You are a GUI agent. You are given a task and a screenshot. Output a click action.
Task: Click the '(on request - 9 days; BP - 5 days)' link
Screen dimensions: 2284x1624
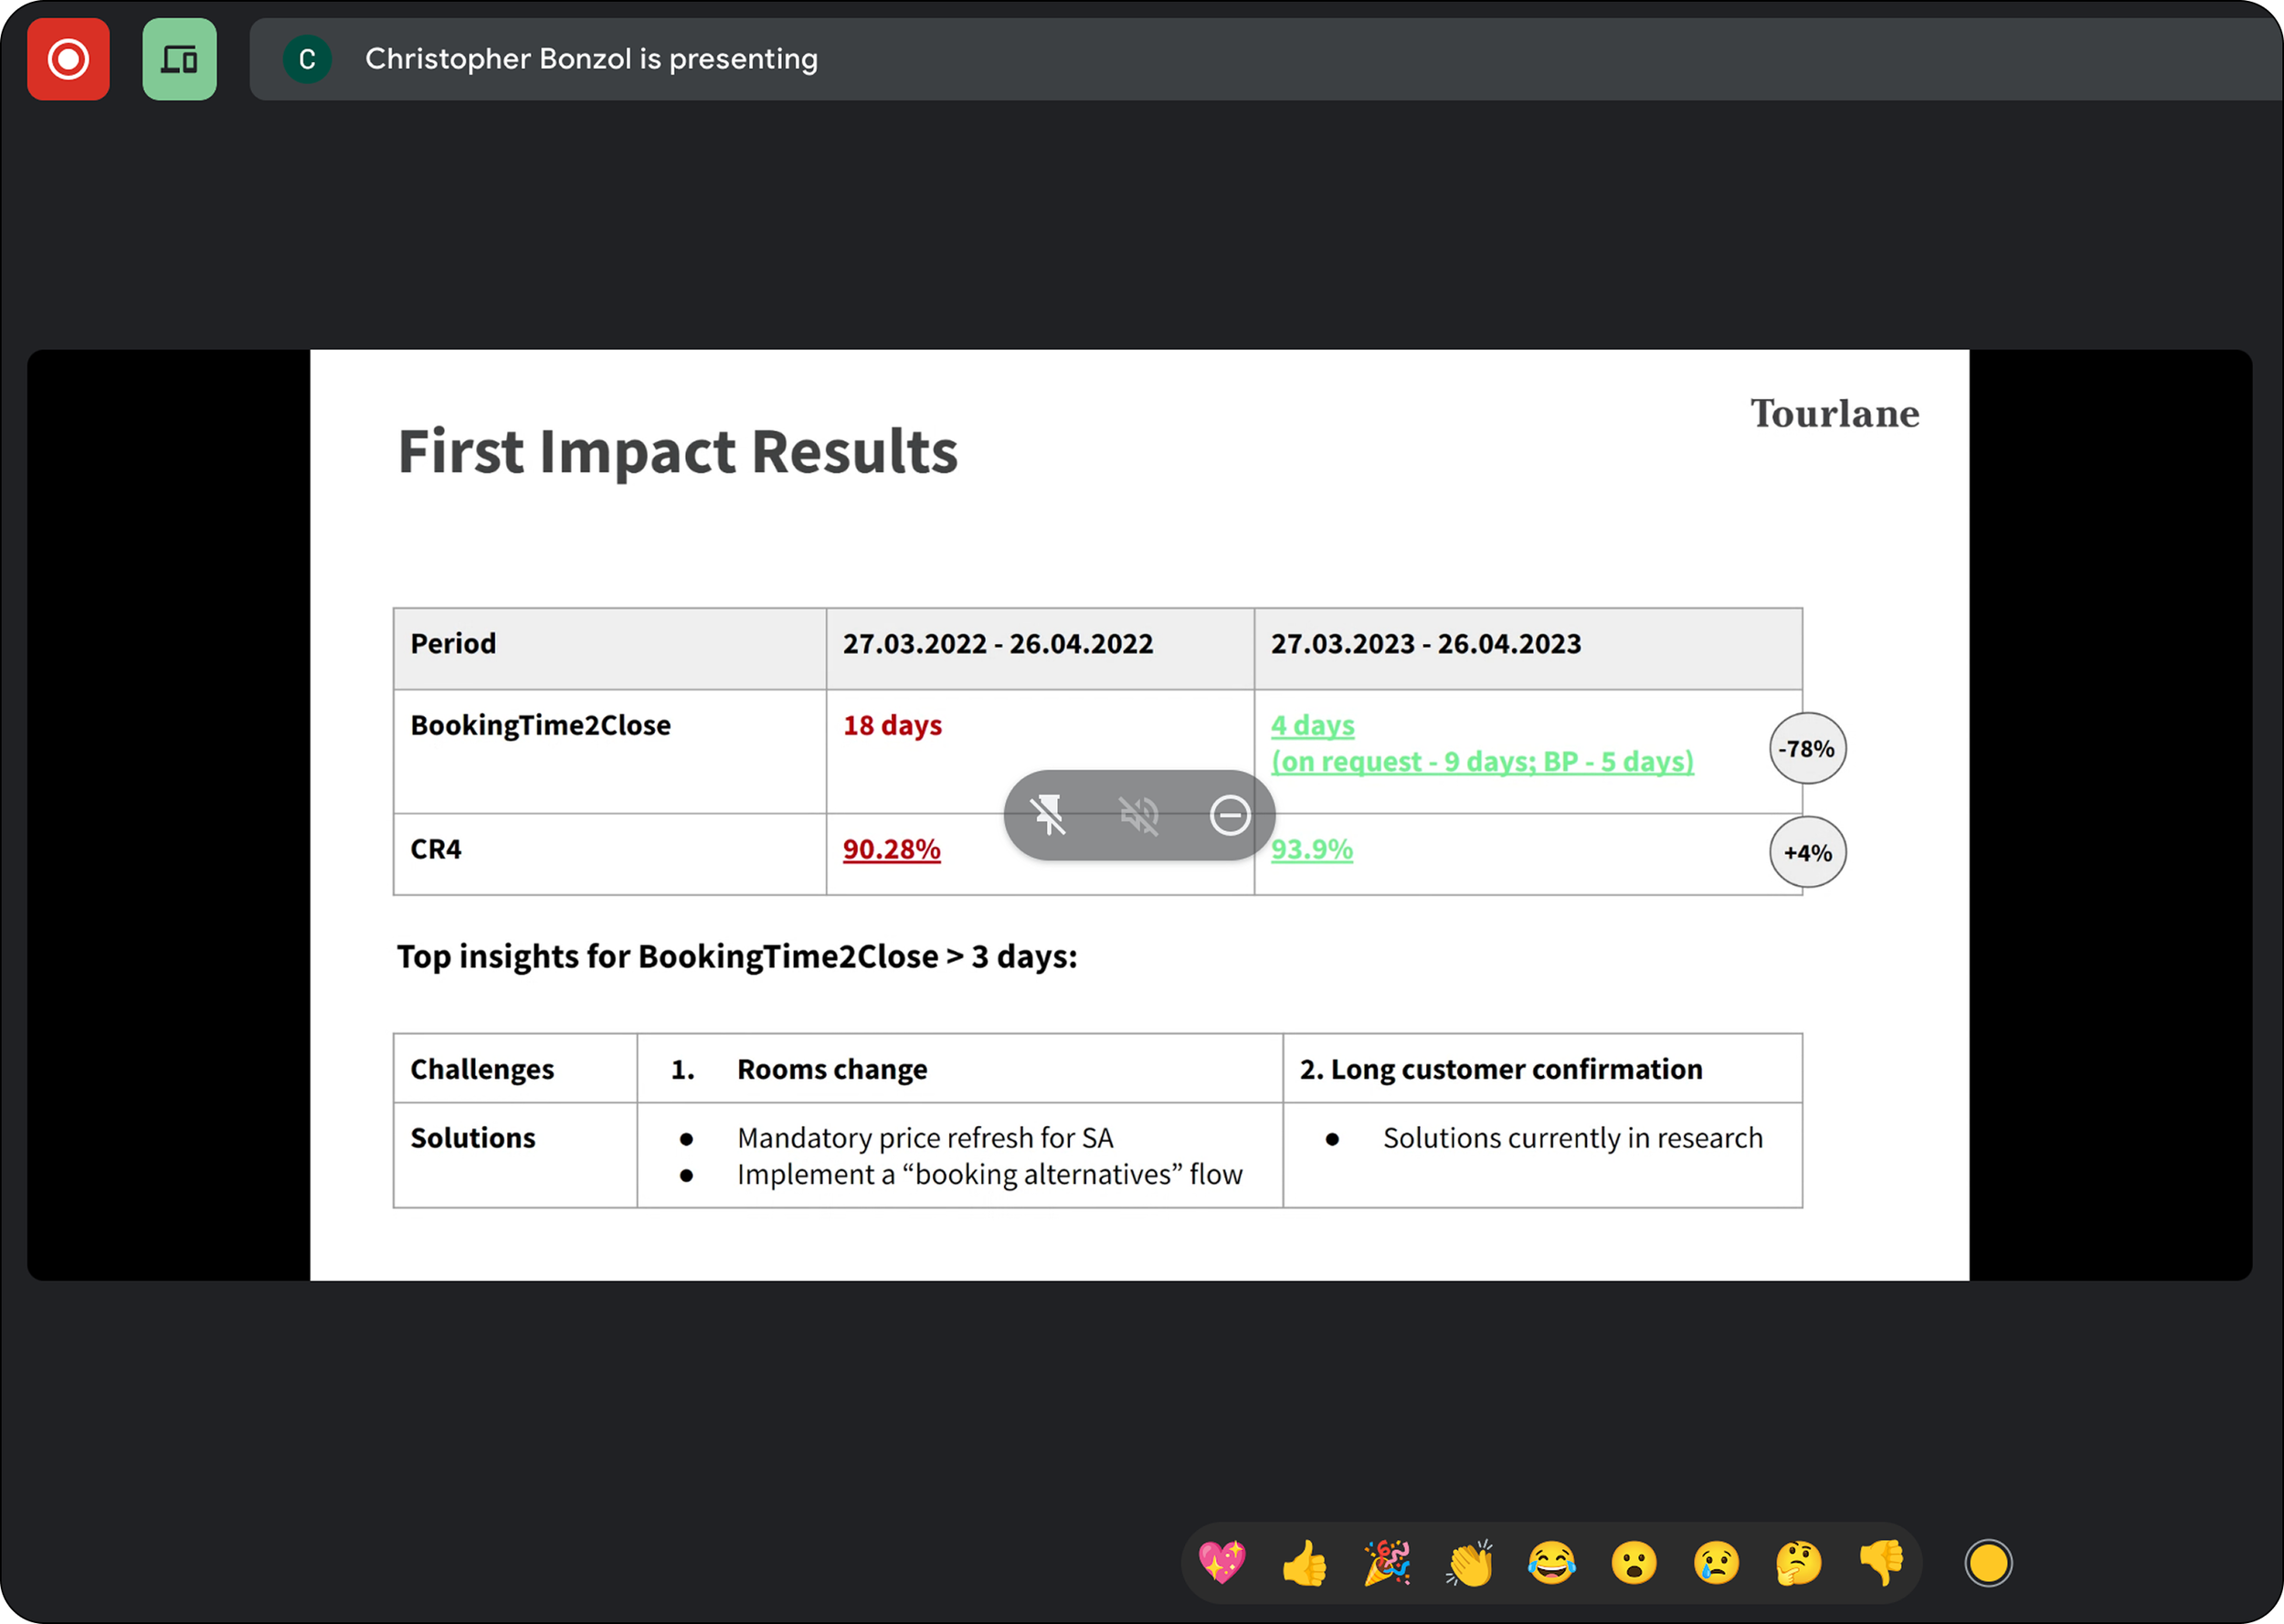pos(1482,761)
